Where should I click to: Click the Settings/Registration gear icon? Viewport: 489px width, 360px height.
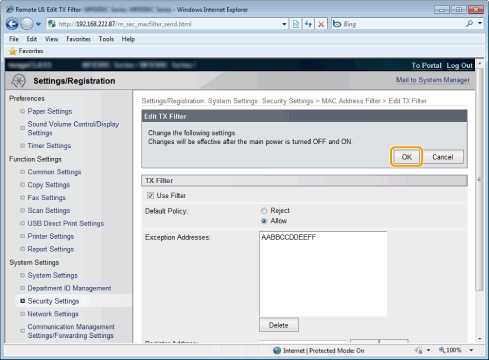(x=18, y=81)
